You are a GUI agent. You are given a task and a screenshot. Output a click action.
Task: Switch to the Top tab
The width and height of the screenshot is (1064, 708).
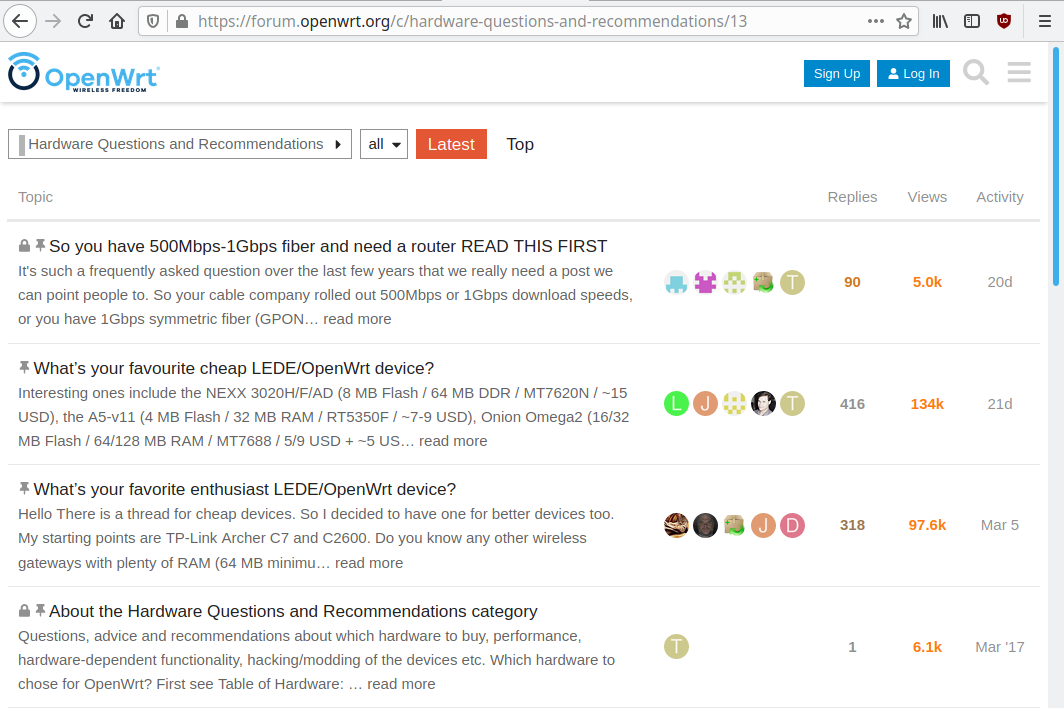pos(520,144)
